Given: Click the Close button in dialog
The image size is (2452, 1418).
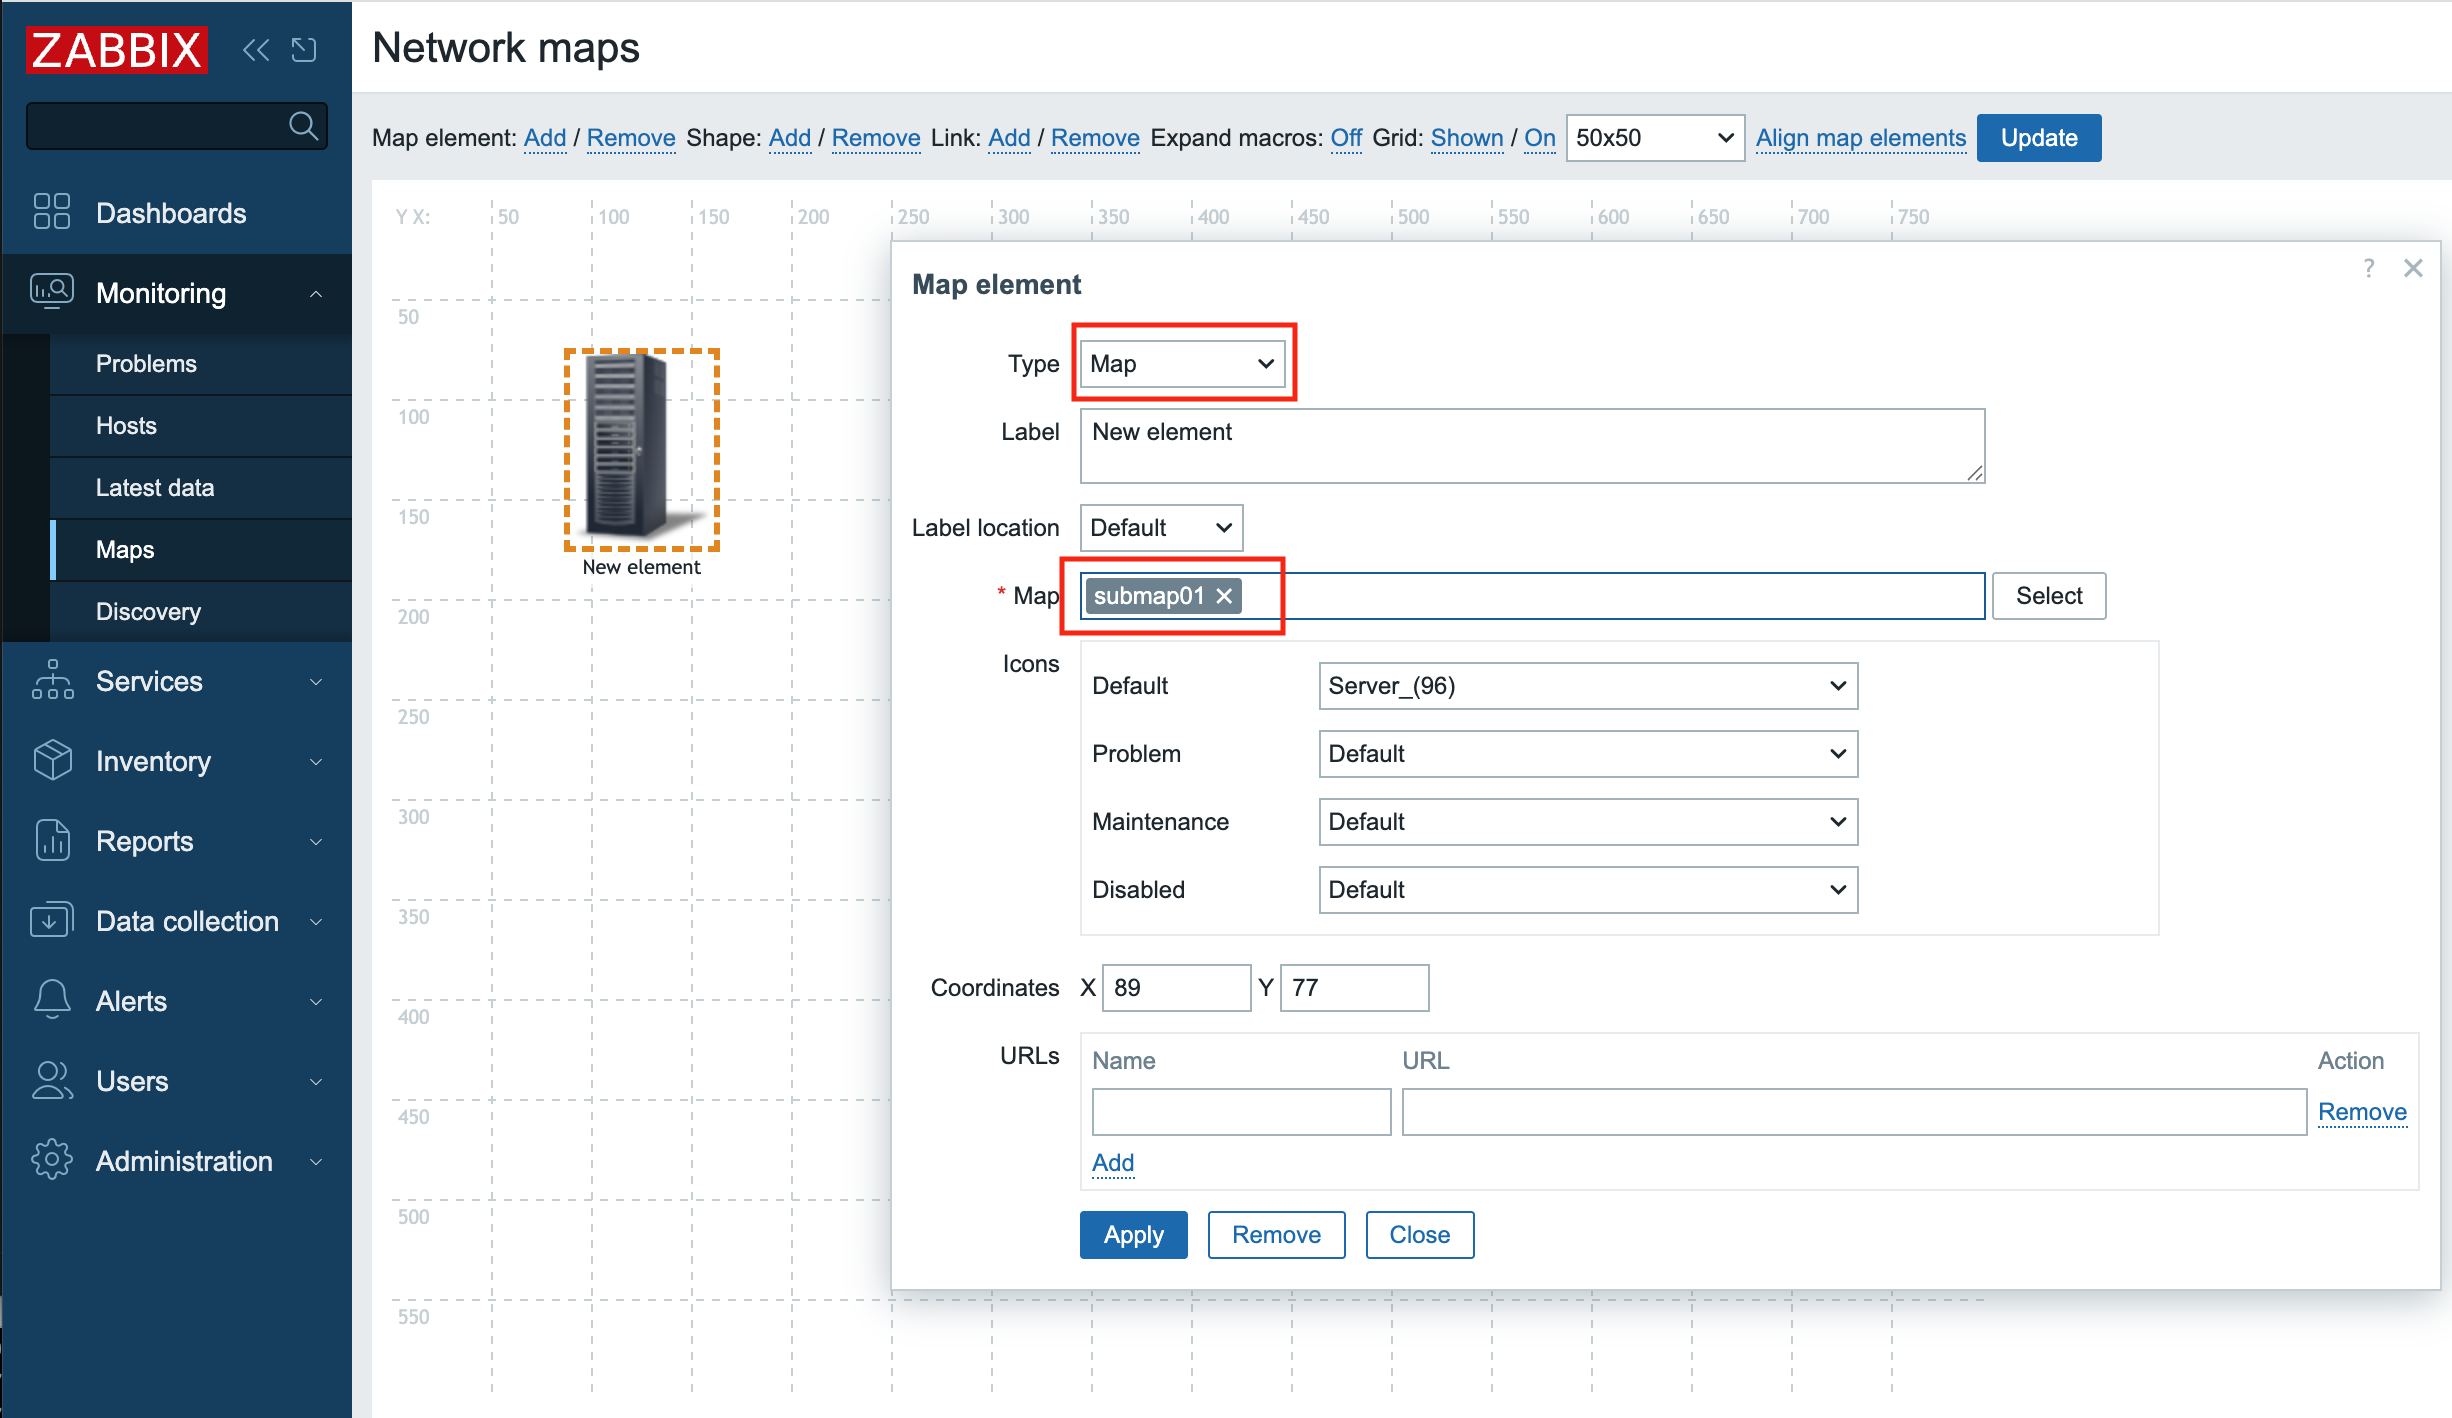Looking at the screenshot, I should pos(1420,1235).
